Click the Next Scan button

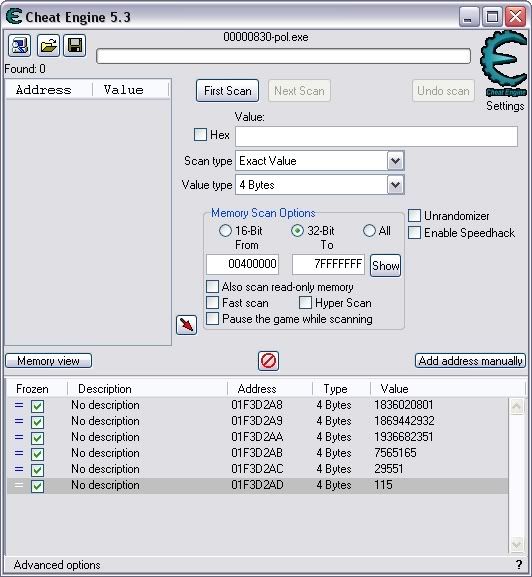299,91
